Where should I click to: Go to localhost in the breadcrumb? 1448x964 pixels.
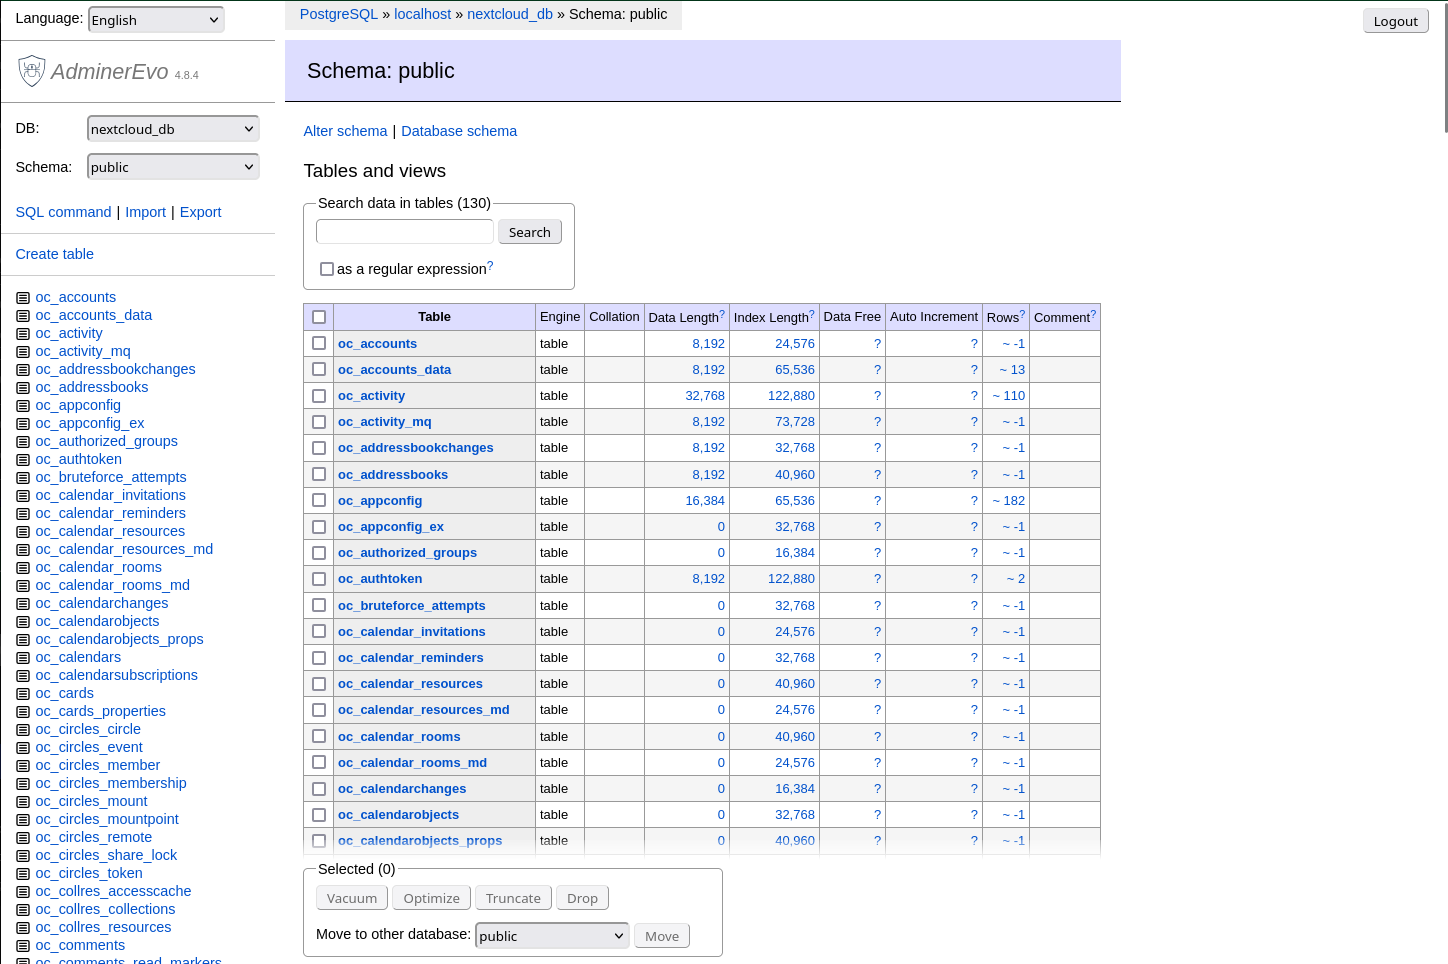[x=422, y=14]
